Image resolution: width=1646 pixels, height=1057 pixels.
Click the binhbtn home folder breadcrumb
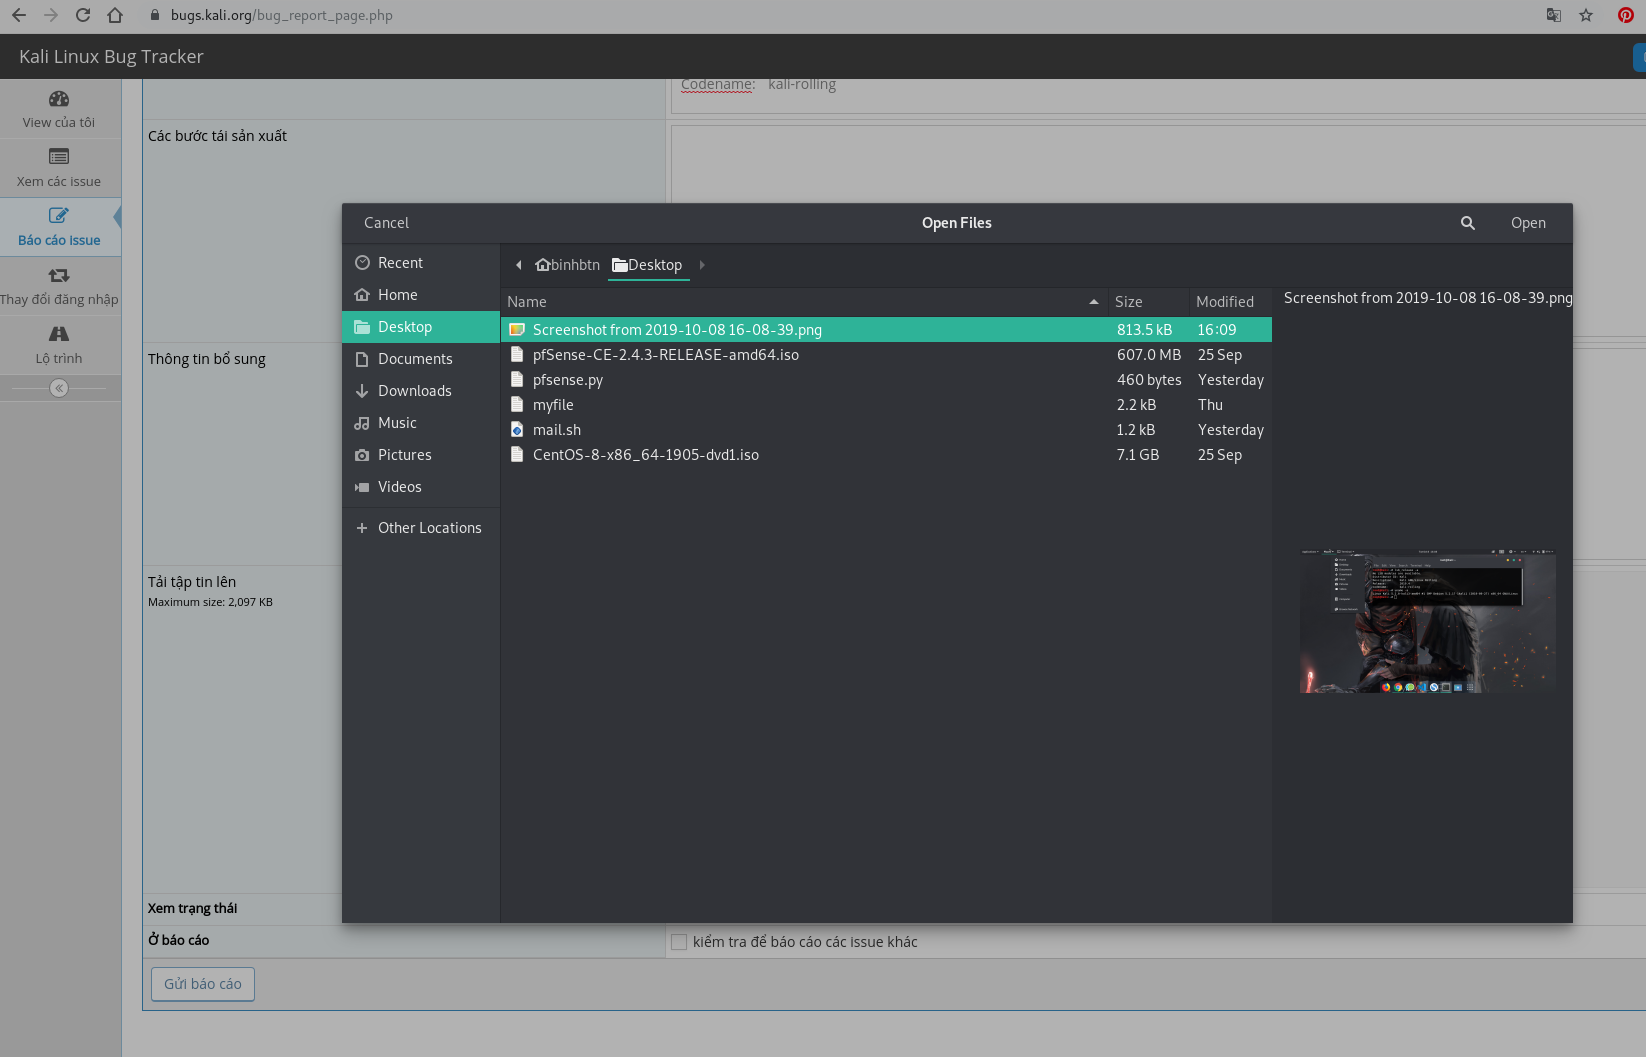pyautogui.click(x=568, y=265)
